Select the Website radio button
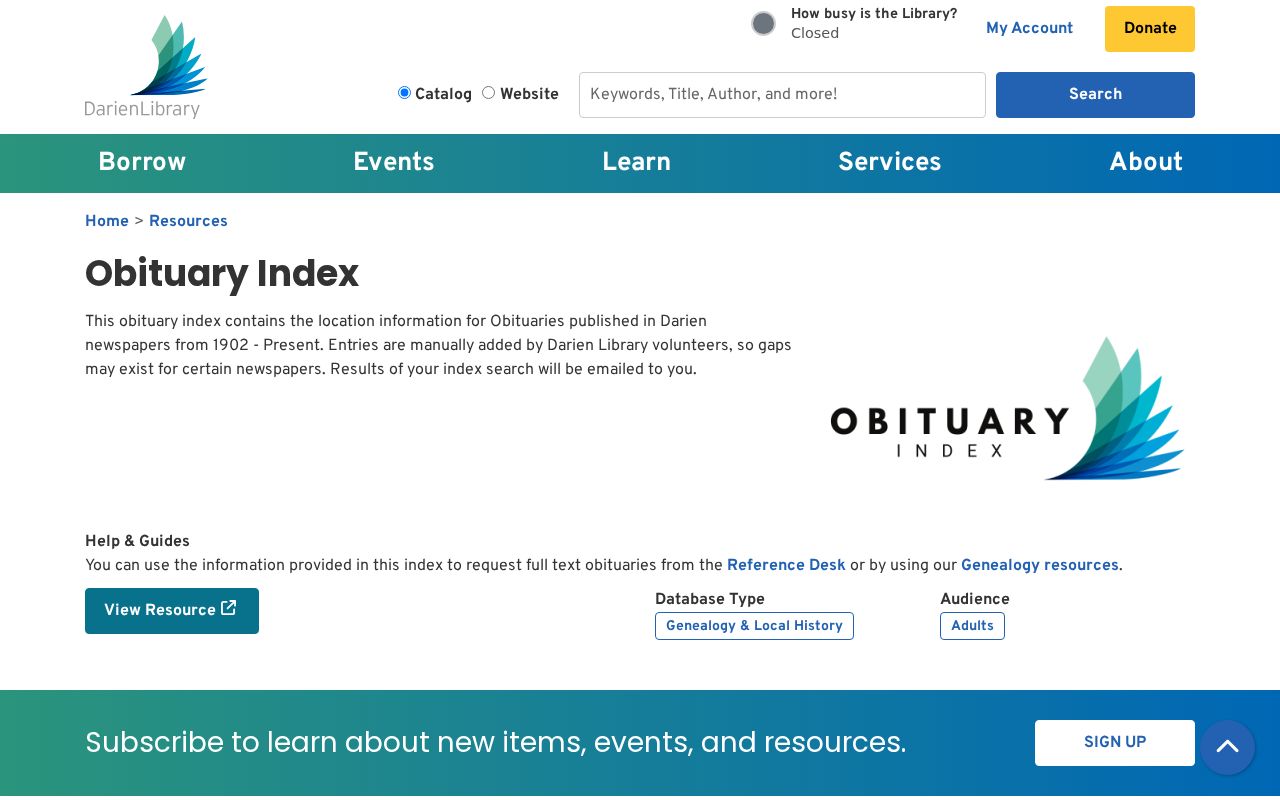This screenshot has width=1280, height=800. pos(488,93)
